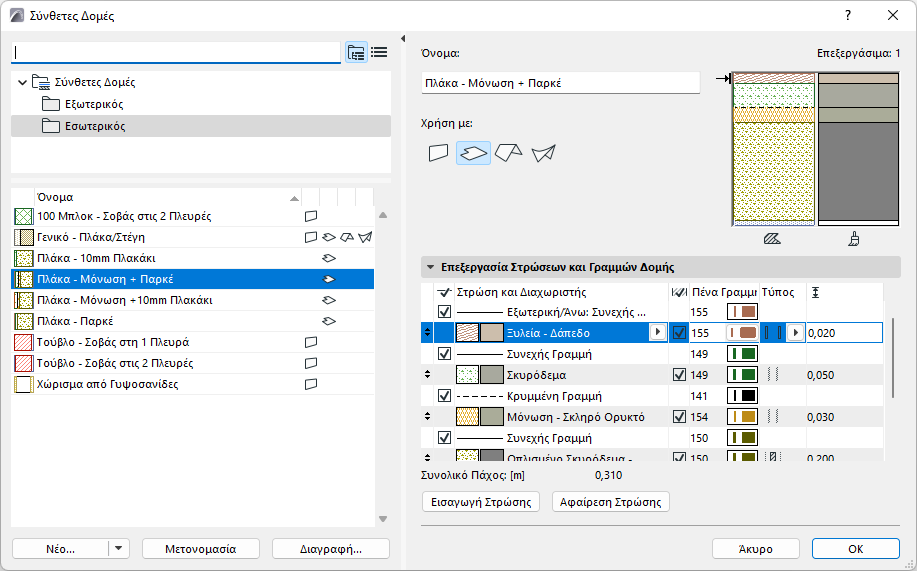Click the thickness column header icon

(x=815, y=292)
